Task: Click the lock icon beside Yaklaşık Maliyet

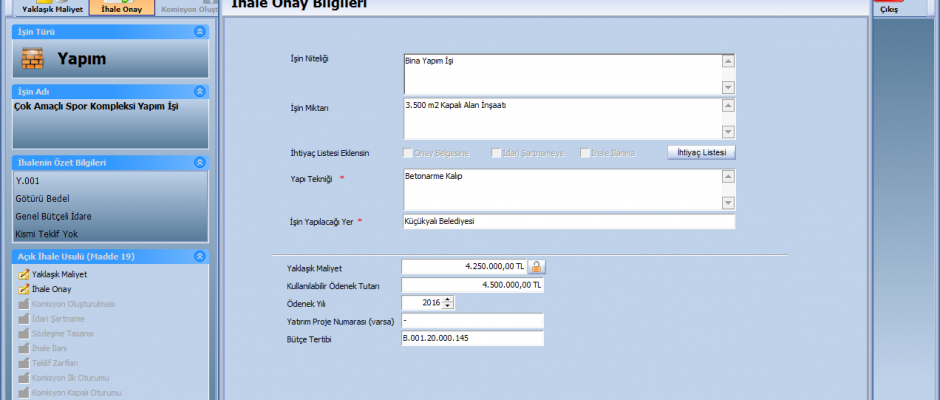Action: (536, 266)
